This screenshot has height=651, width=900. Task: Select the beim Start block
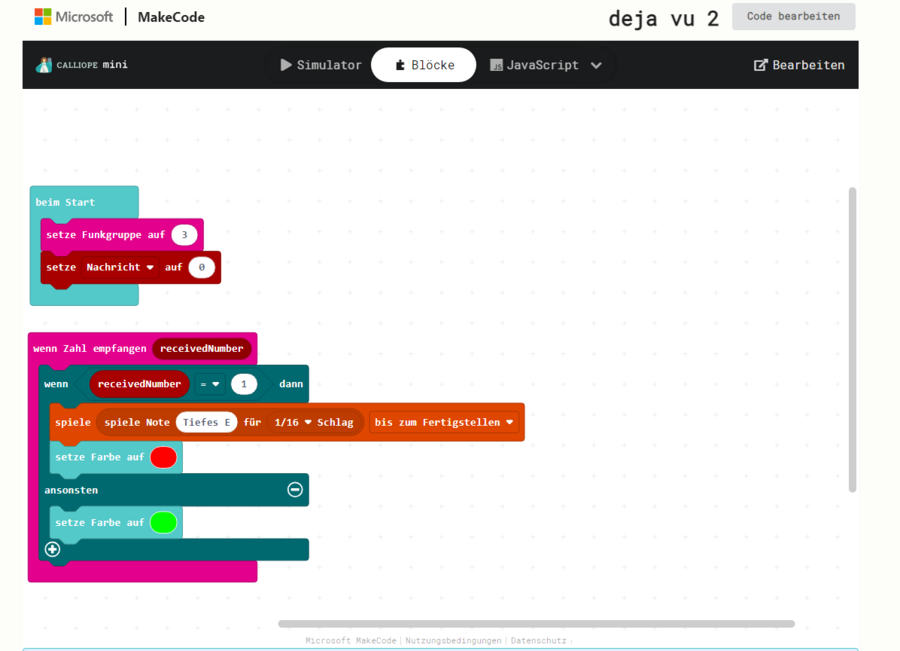pyautogui.click(x=65, y=202)
